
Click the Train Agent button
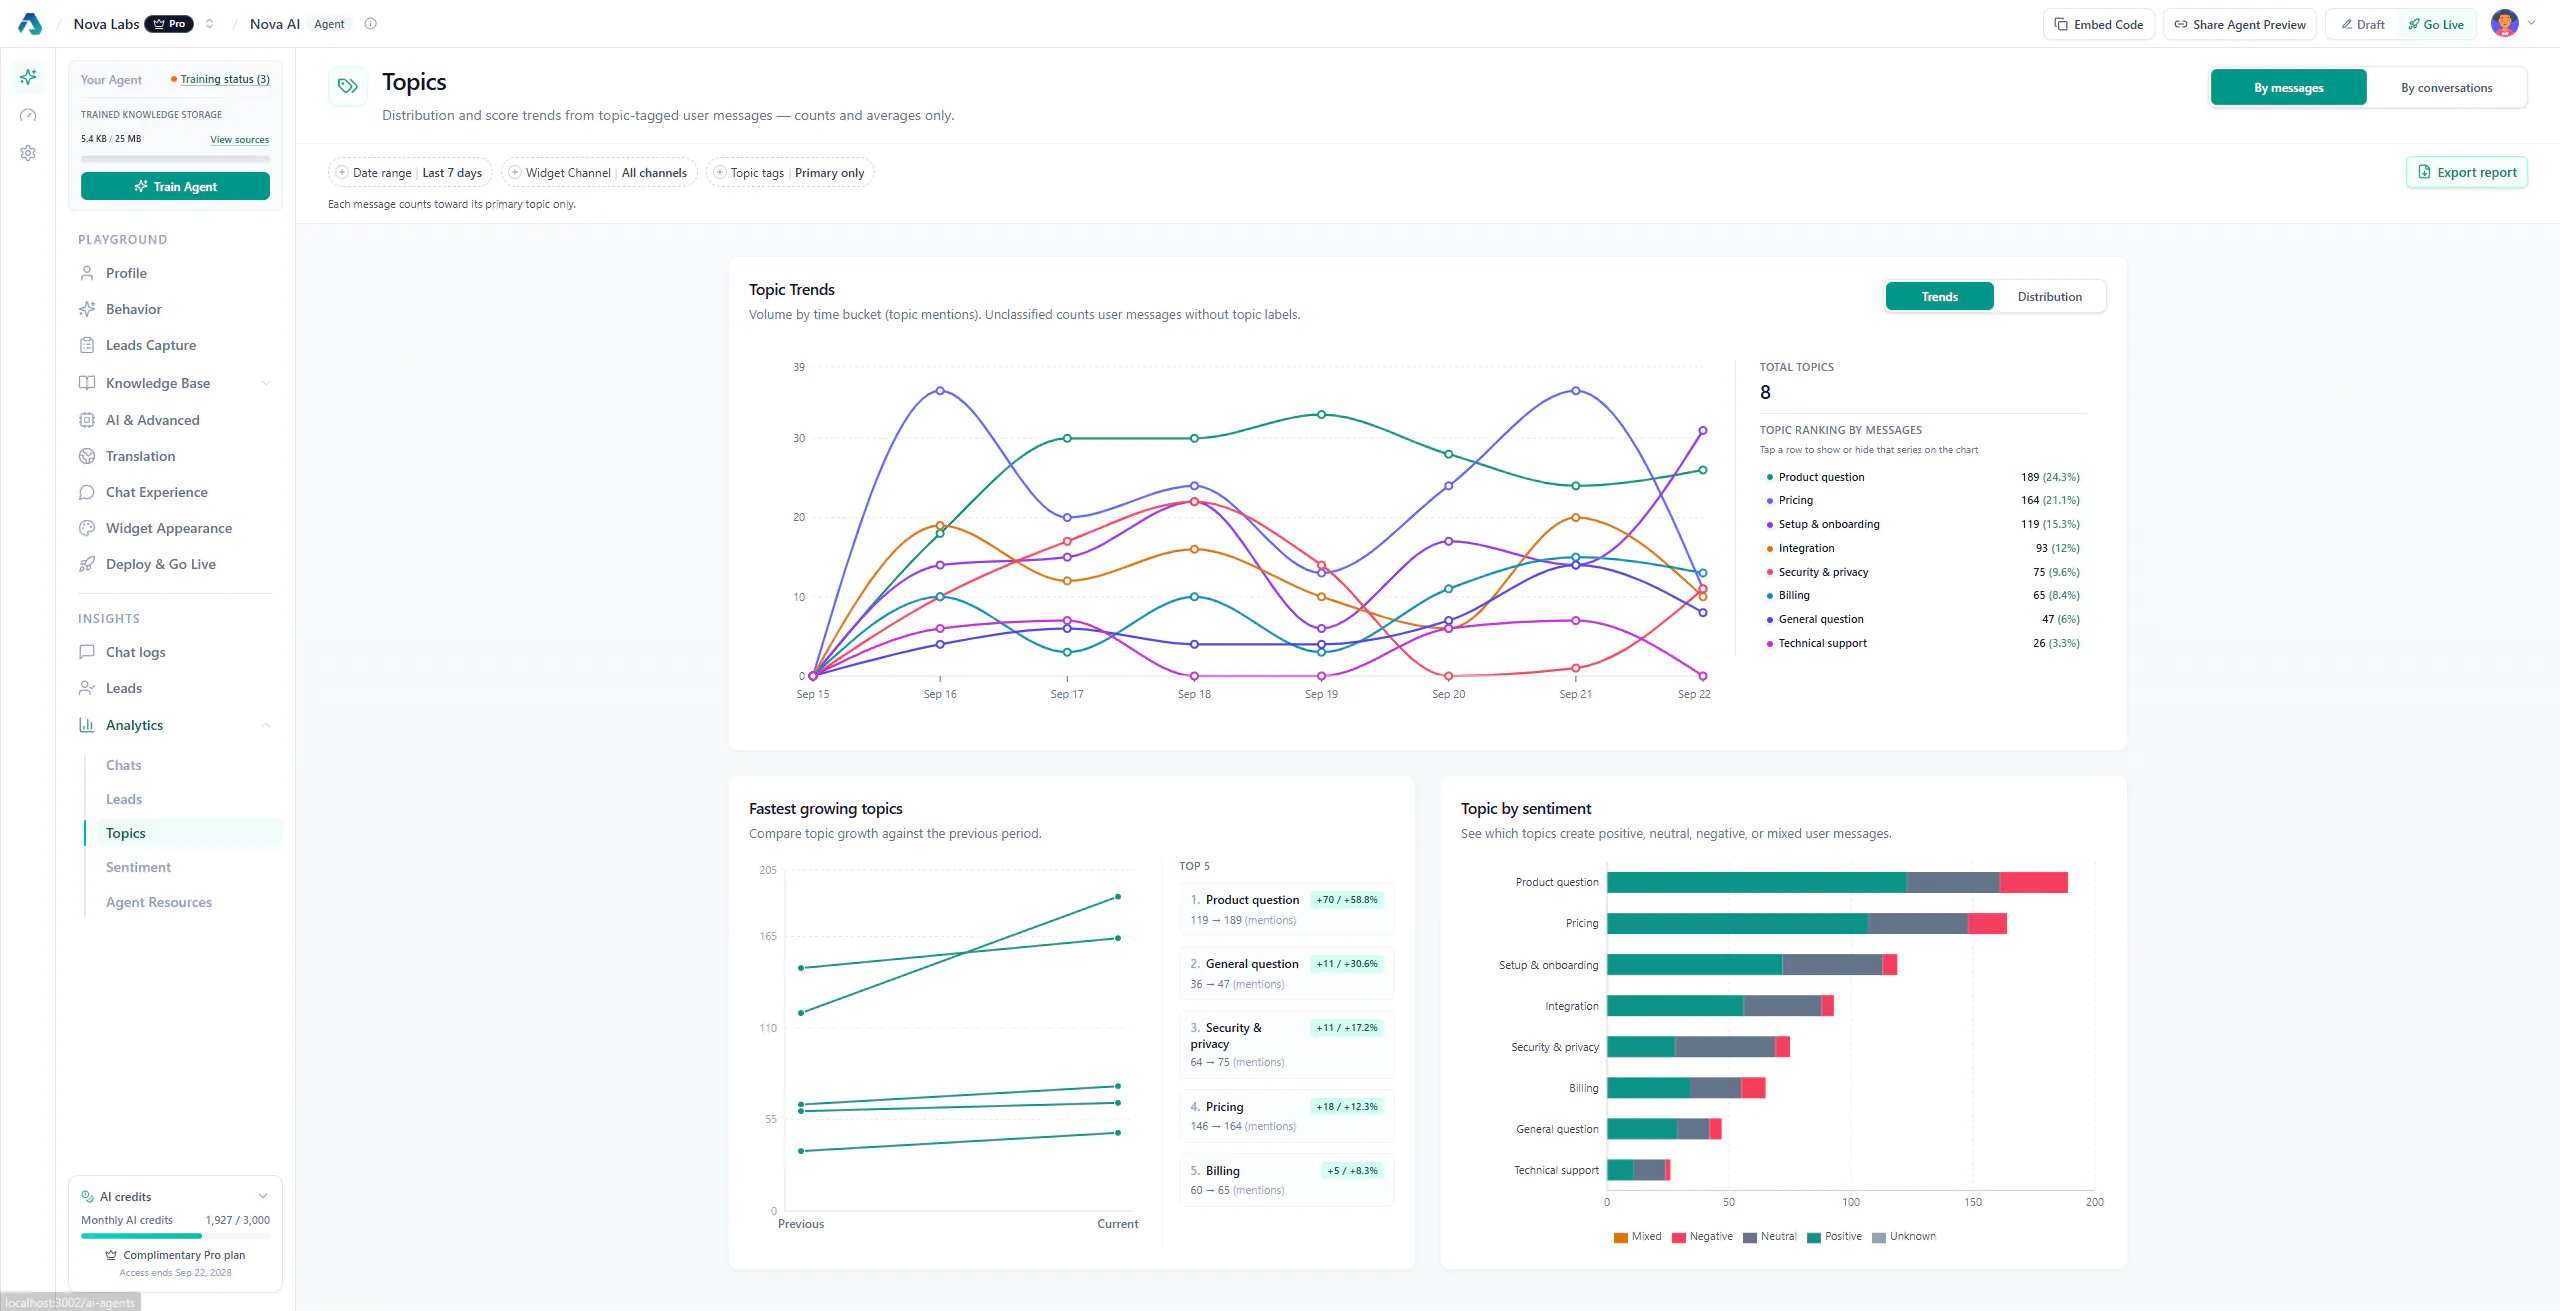point(175,186)
